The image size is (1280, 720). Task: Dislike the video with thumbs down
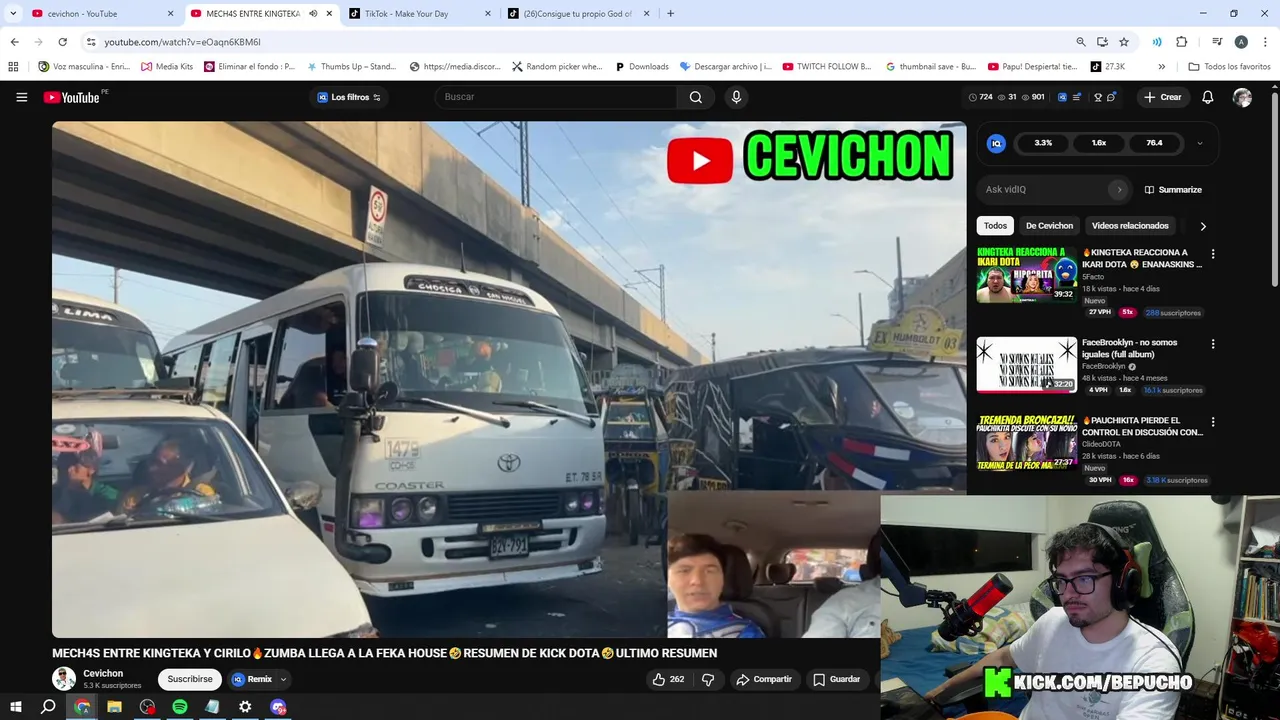click(708, 679)
